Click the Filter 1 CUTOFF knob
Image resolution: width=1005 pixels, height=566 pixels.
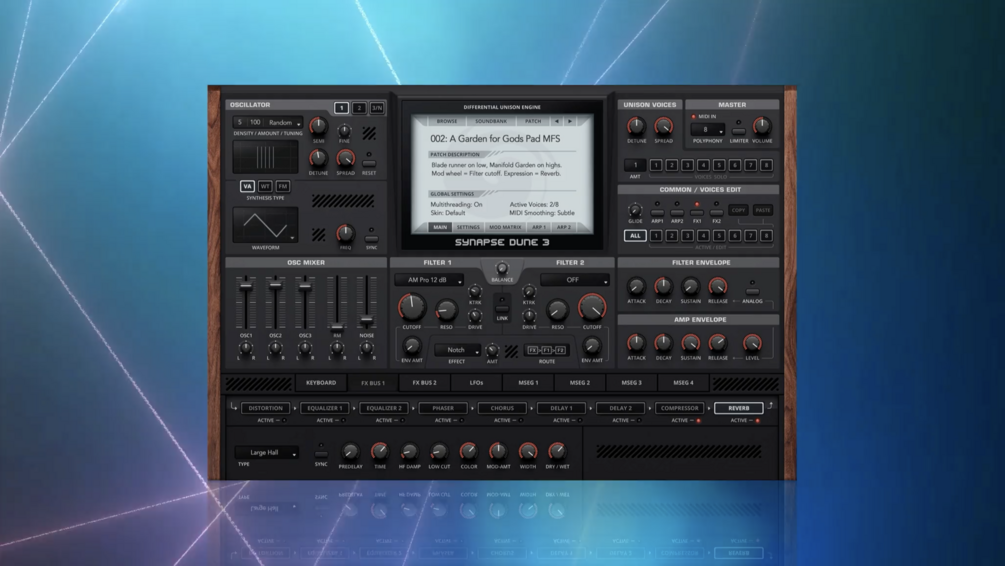(412, 308)
